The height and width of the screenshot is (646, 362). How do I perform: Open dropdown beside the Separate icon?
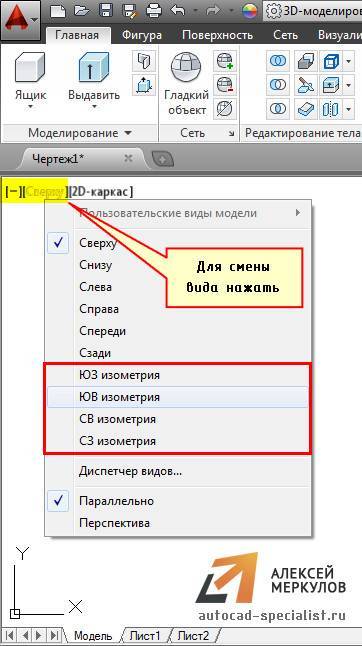[x=348, y=110]
